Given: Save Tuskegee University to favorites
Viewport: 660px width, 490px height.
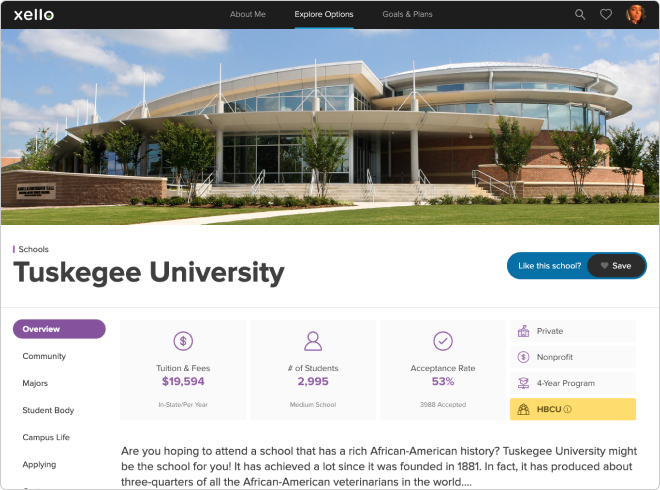Looking at the screenshot, I should coord(612,266).
